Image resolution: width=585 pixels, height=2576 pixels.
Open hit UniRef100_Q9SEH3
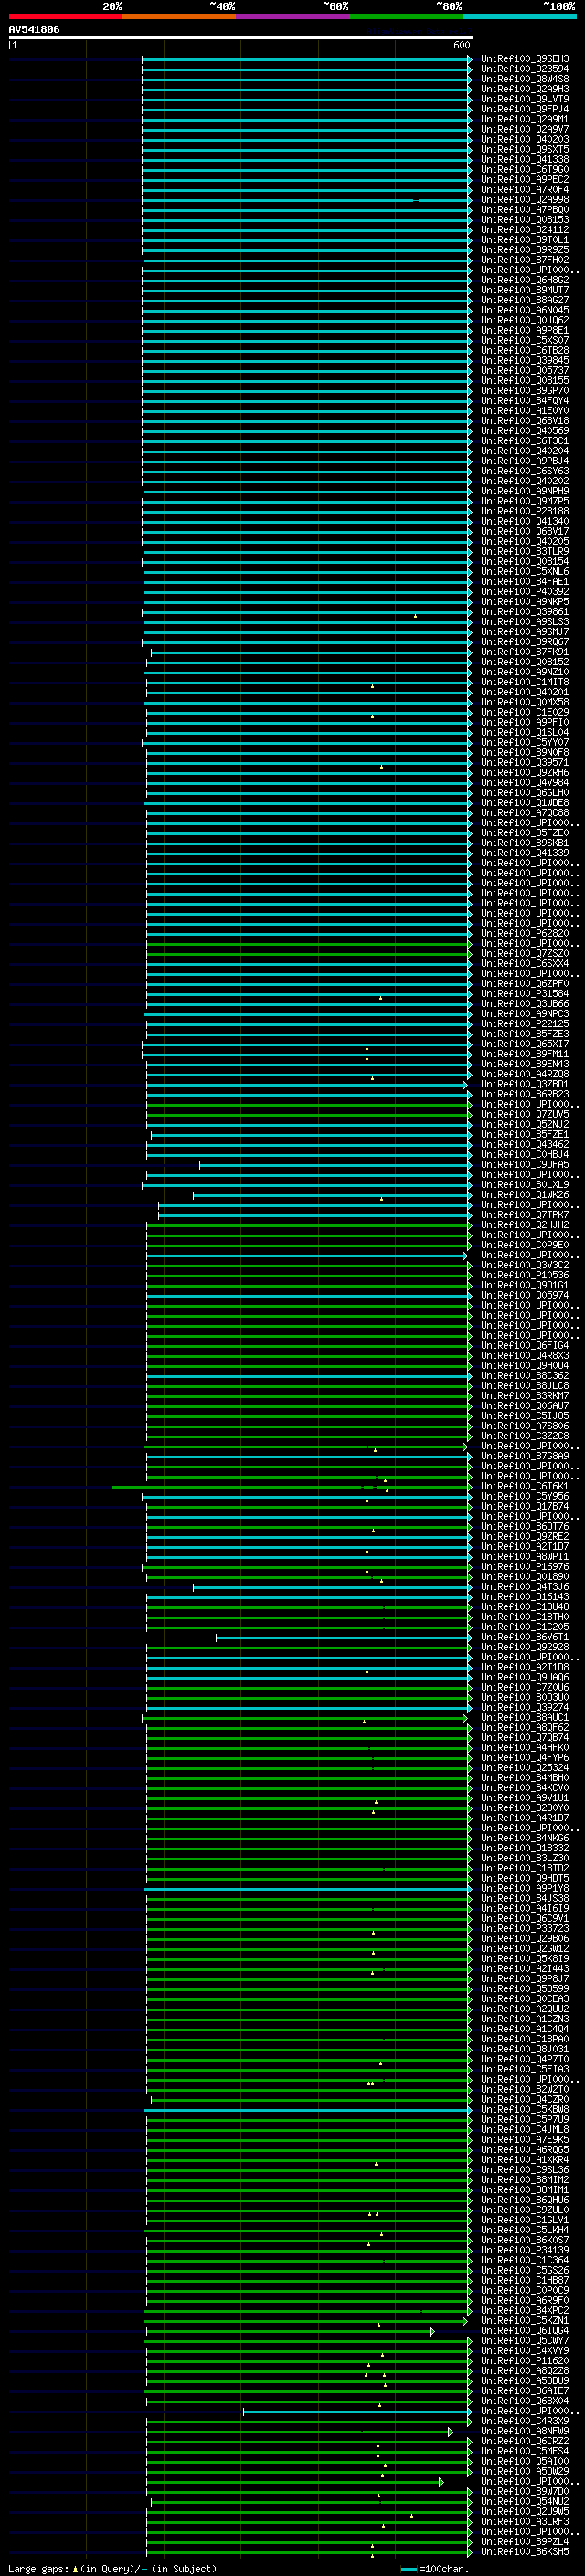pyautogui.click(x=524, y=59)
